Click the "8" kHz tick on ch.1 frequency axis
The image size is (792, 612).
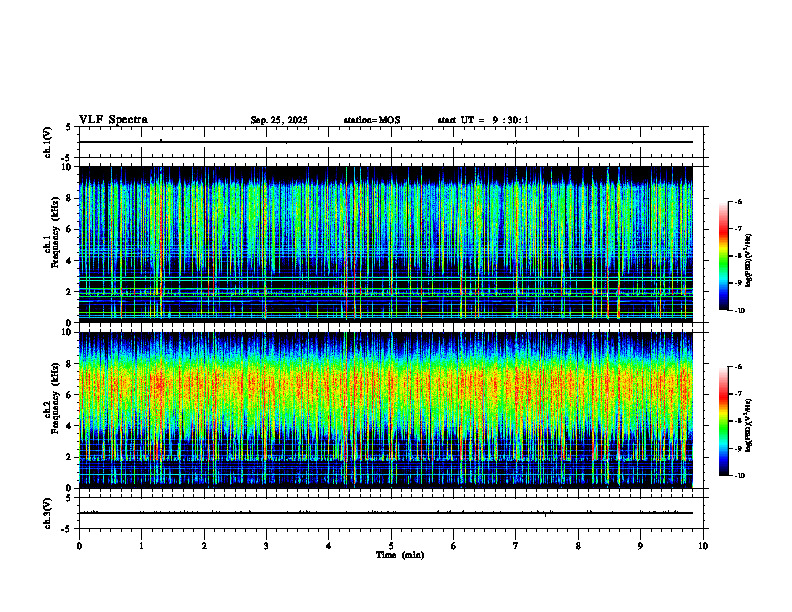[70, 198]
